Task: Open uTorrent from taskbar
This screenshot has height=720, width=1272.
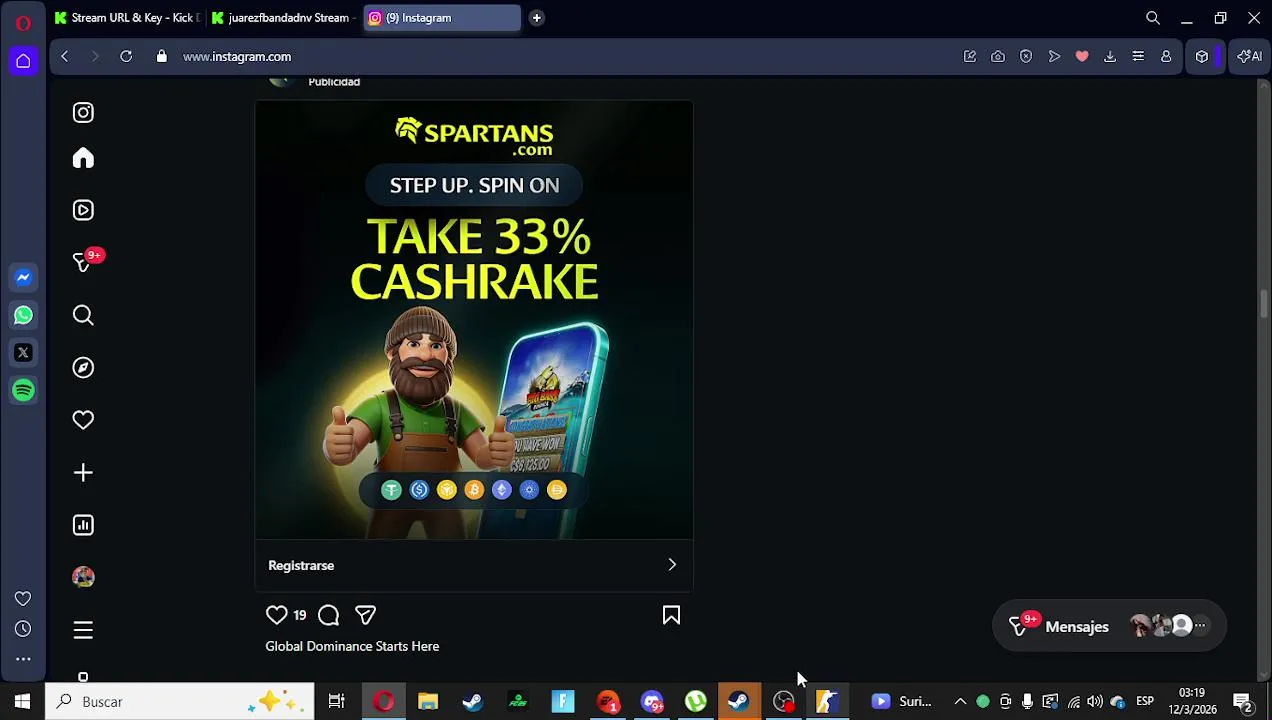Action: click(695, 702)
